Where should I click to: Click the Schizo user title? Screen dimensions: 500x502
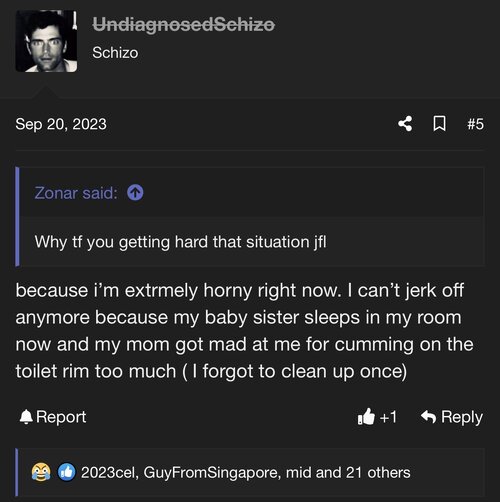coord(115,53)
